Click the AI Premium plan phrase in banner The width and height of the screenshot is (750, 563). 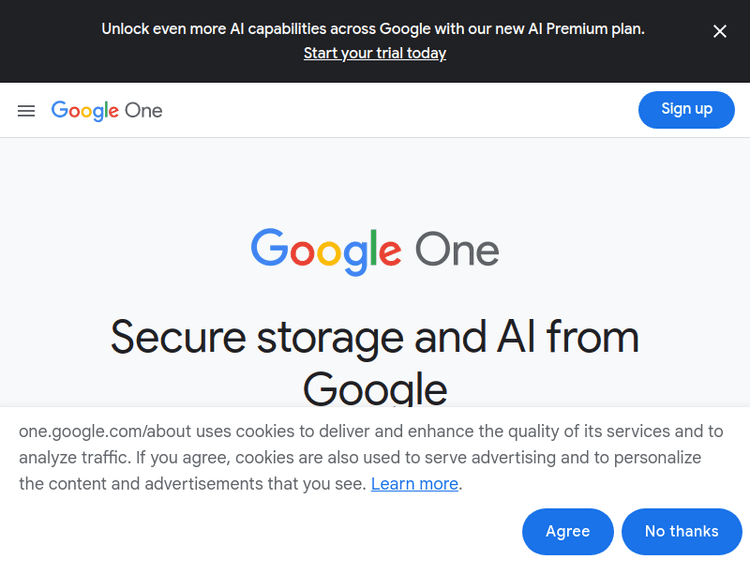tap(582, 29)
